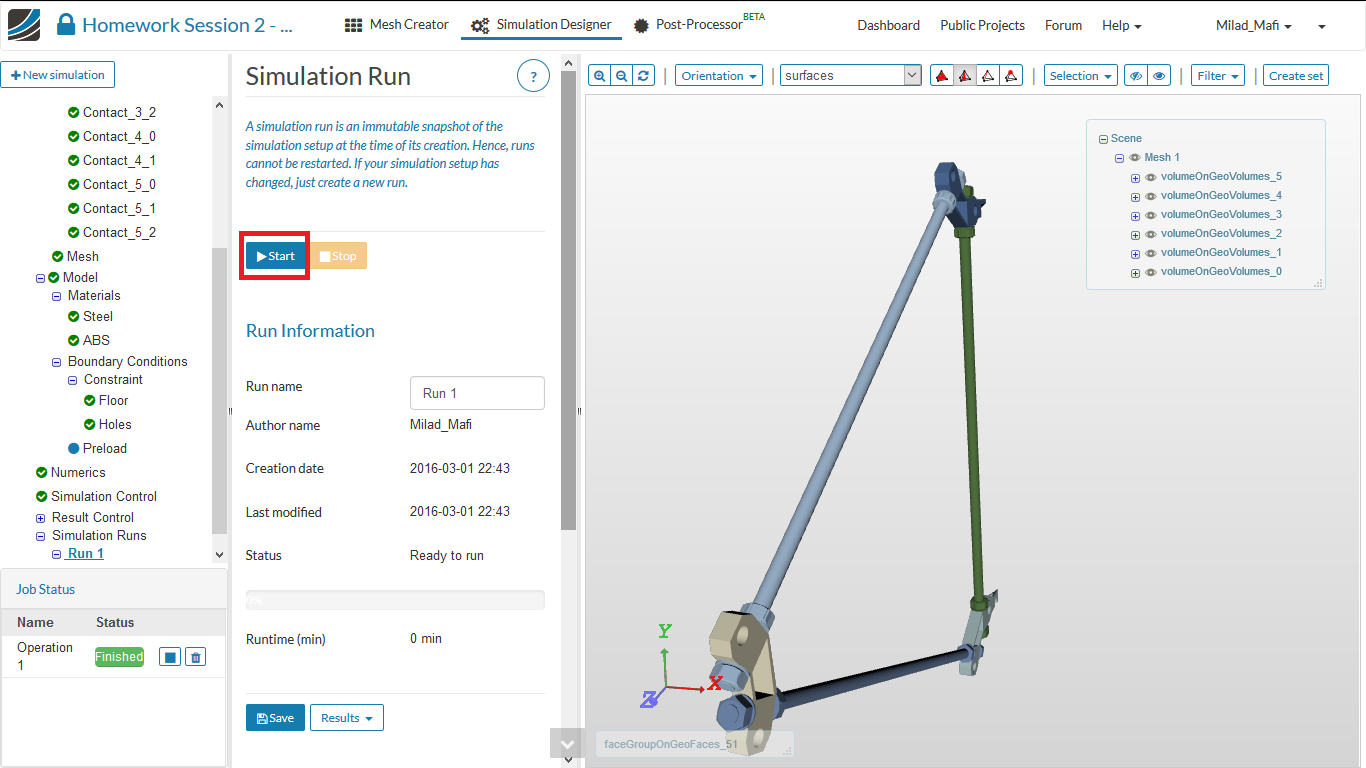
Task: Click the Run name input field
Action: [477, 393]
